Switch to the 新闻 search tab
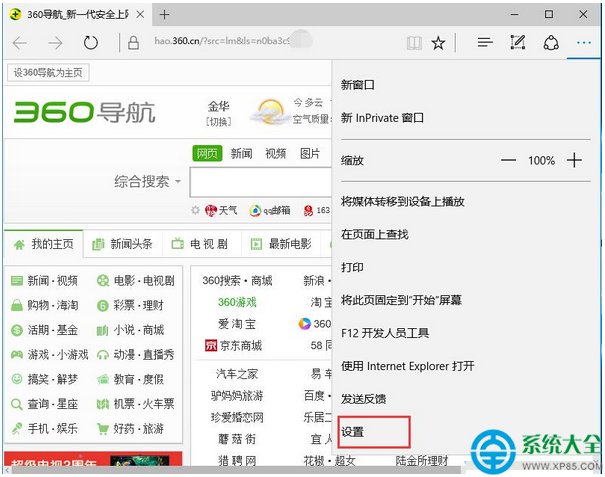 point(241,154)
